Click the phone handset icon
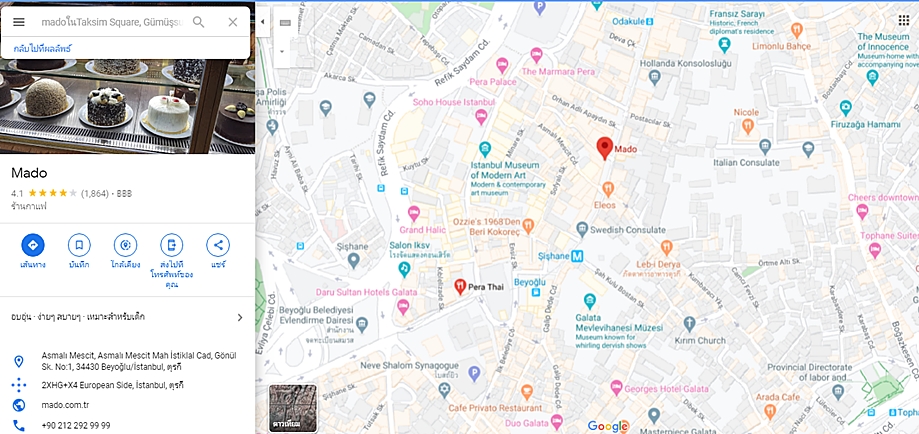Viewport: 919px width, 434px height. point(19,425)
